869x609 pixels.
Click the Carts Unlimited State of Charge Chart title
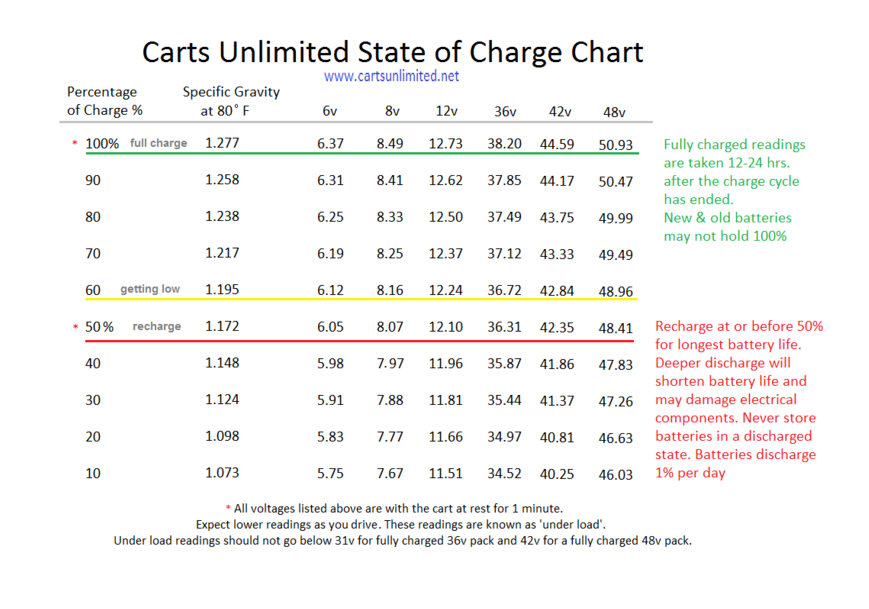click(392, 51)
